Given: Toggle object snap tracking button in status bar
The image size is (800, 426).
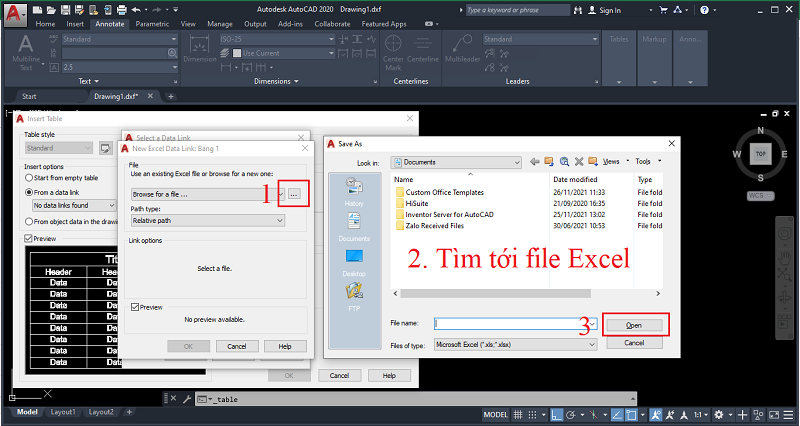Looking at the screenshot, I should click(617, 414).
